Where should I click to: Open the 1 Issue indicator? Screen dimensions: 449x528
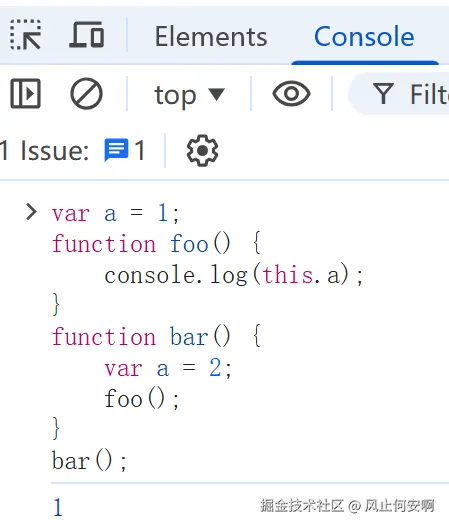[73, 151]
